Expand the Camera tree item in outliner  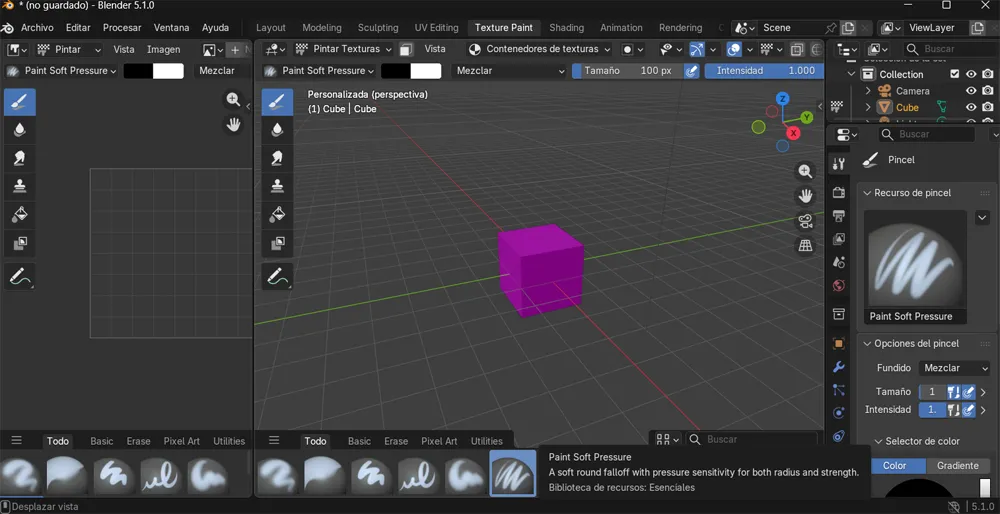point(867,91)
